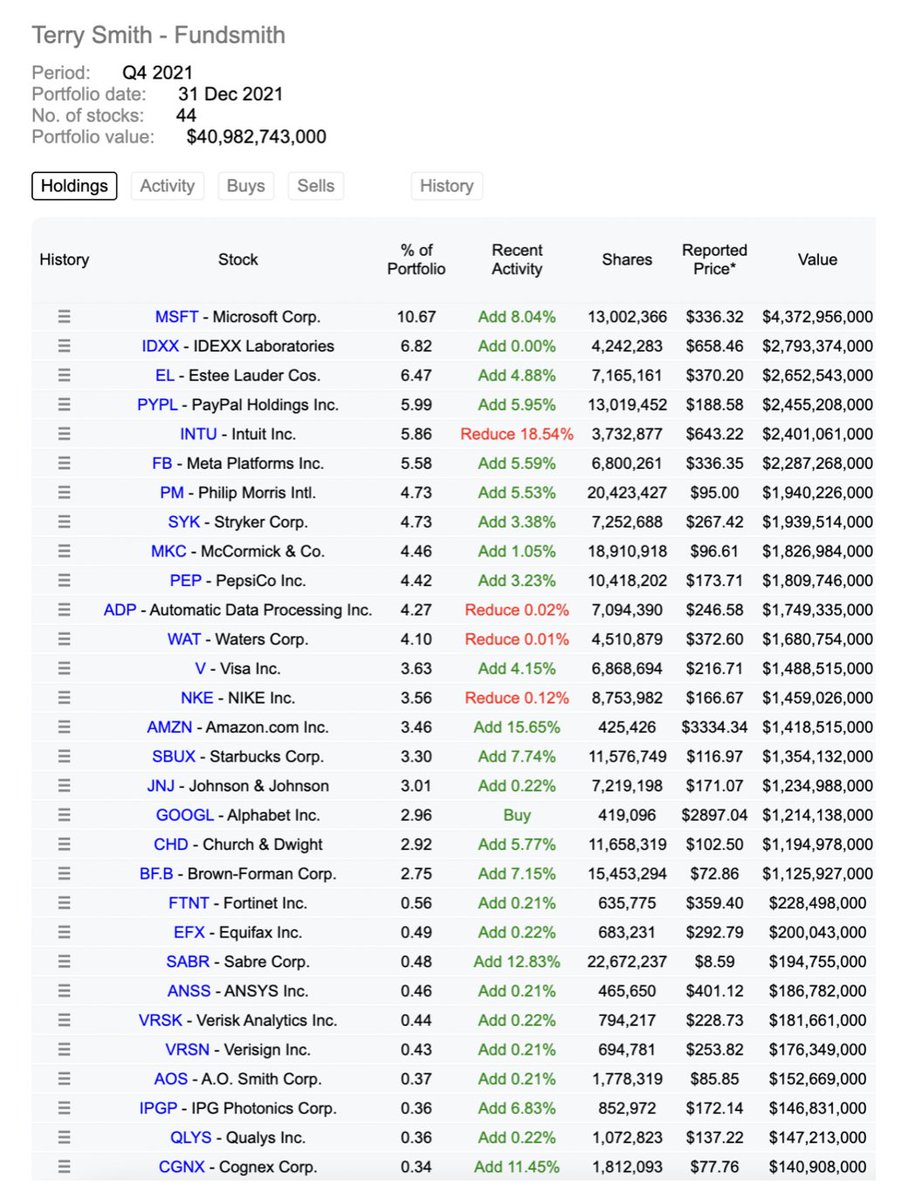Open the IPGP ticker link
The image size is (922, 1200).
pyautogui.click(x=159, y=1109)
